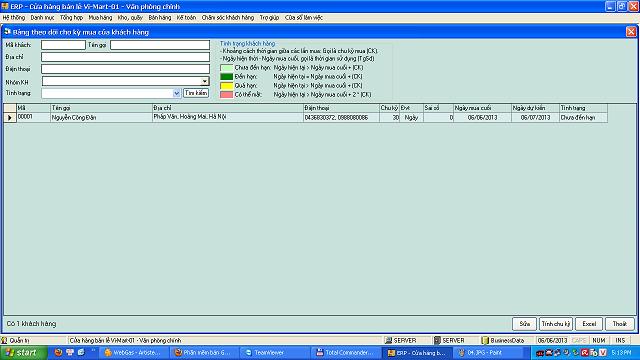
Task: Click the Mã khách input field
Action: [63, 45]
